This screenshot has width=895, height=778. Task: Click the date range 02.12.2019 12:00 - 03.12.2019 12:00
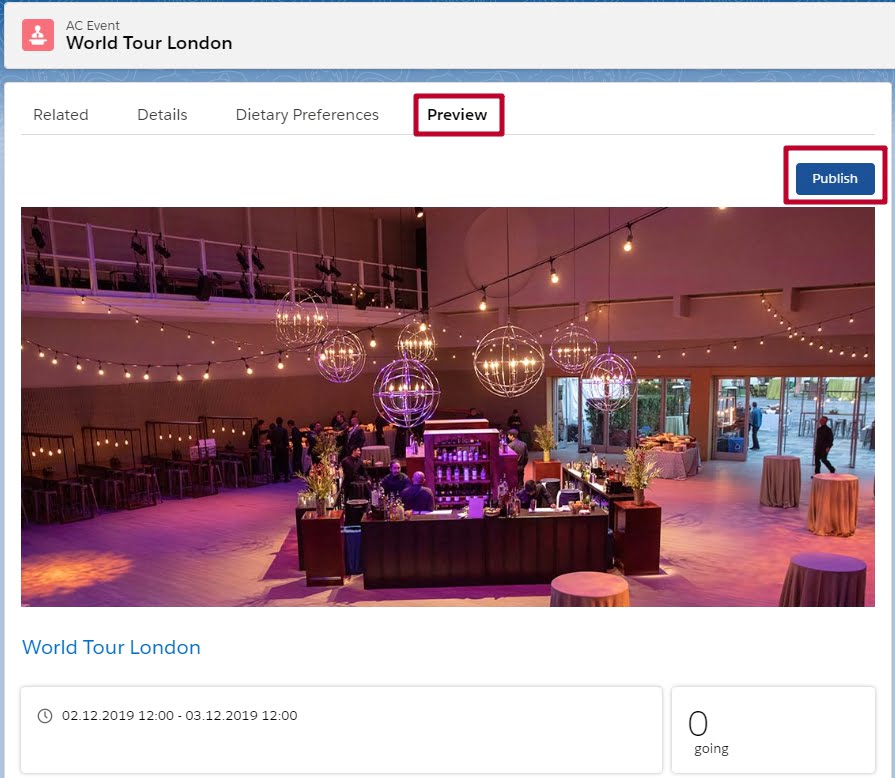tap(179, 716)
